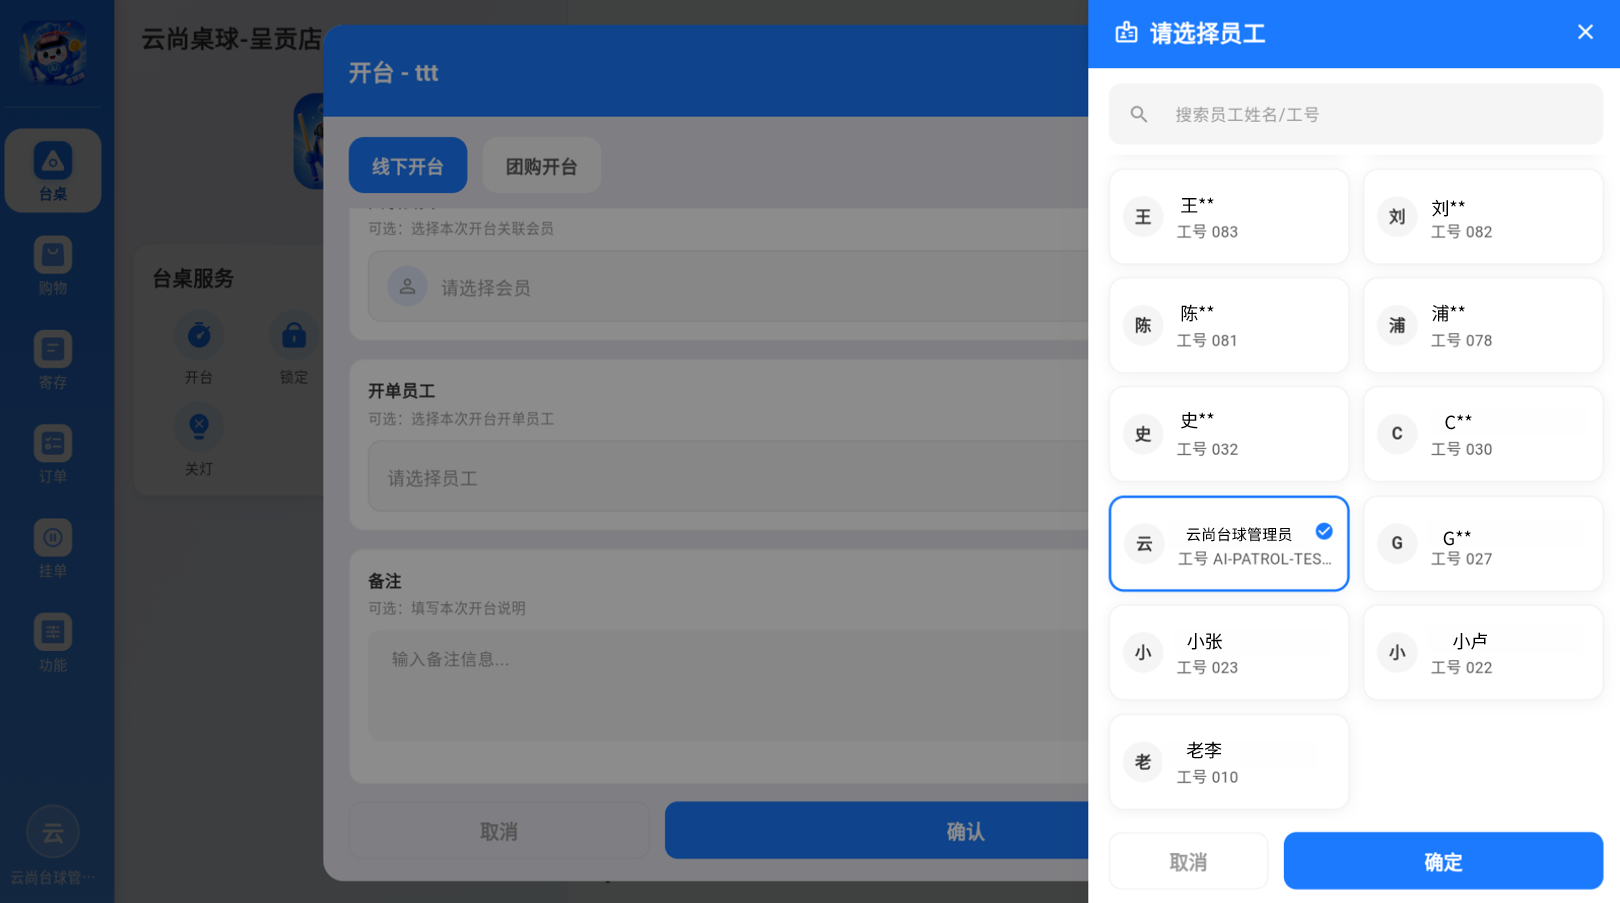Select employee 小卢 工号 022
The height and width of the screenshot is (903, 1620).
tap(1483, 653)
